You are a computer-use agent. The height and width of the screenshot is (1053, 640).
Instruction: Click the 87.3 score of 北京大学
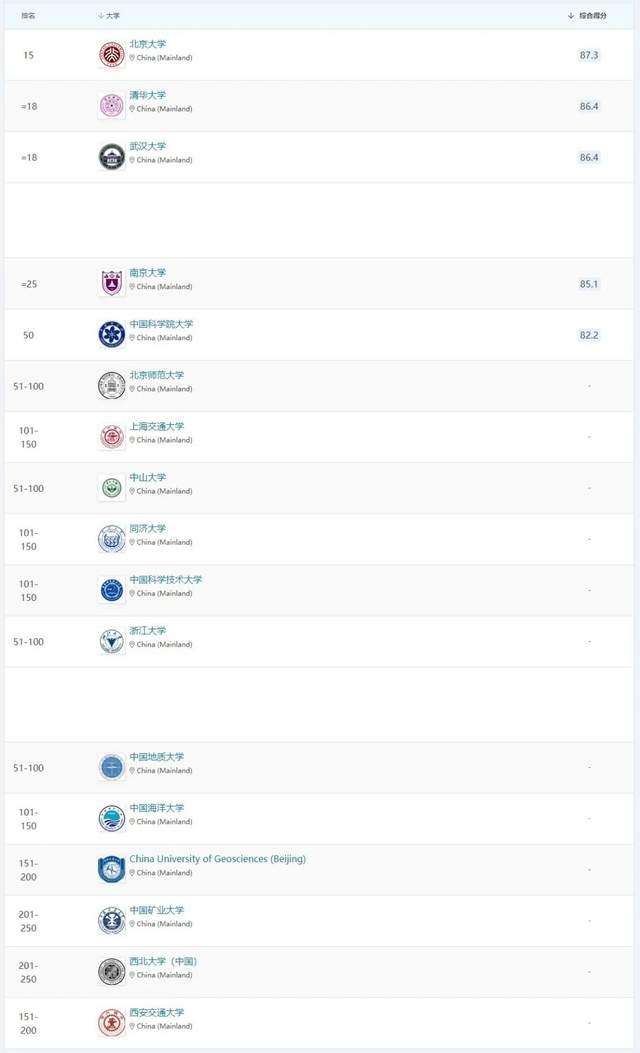tap(589, 55)
